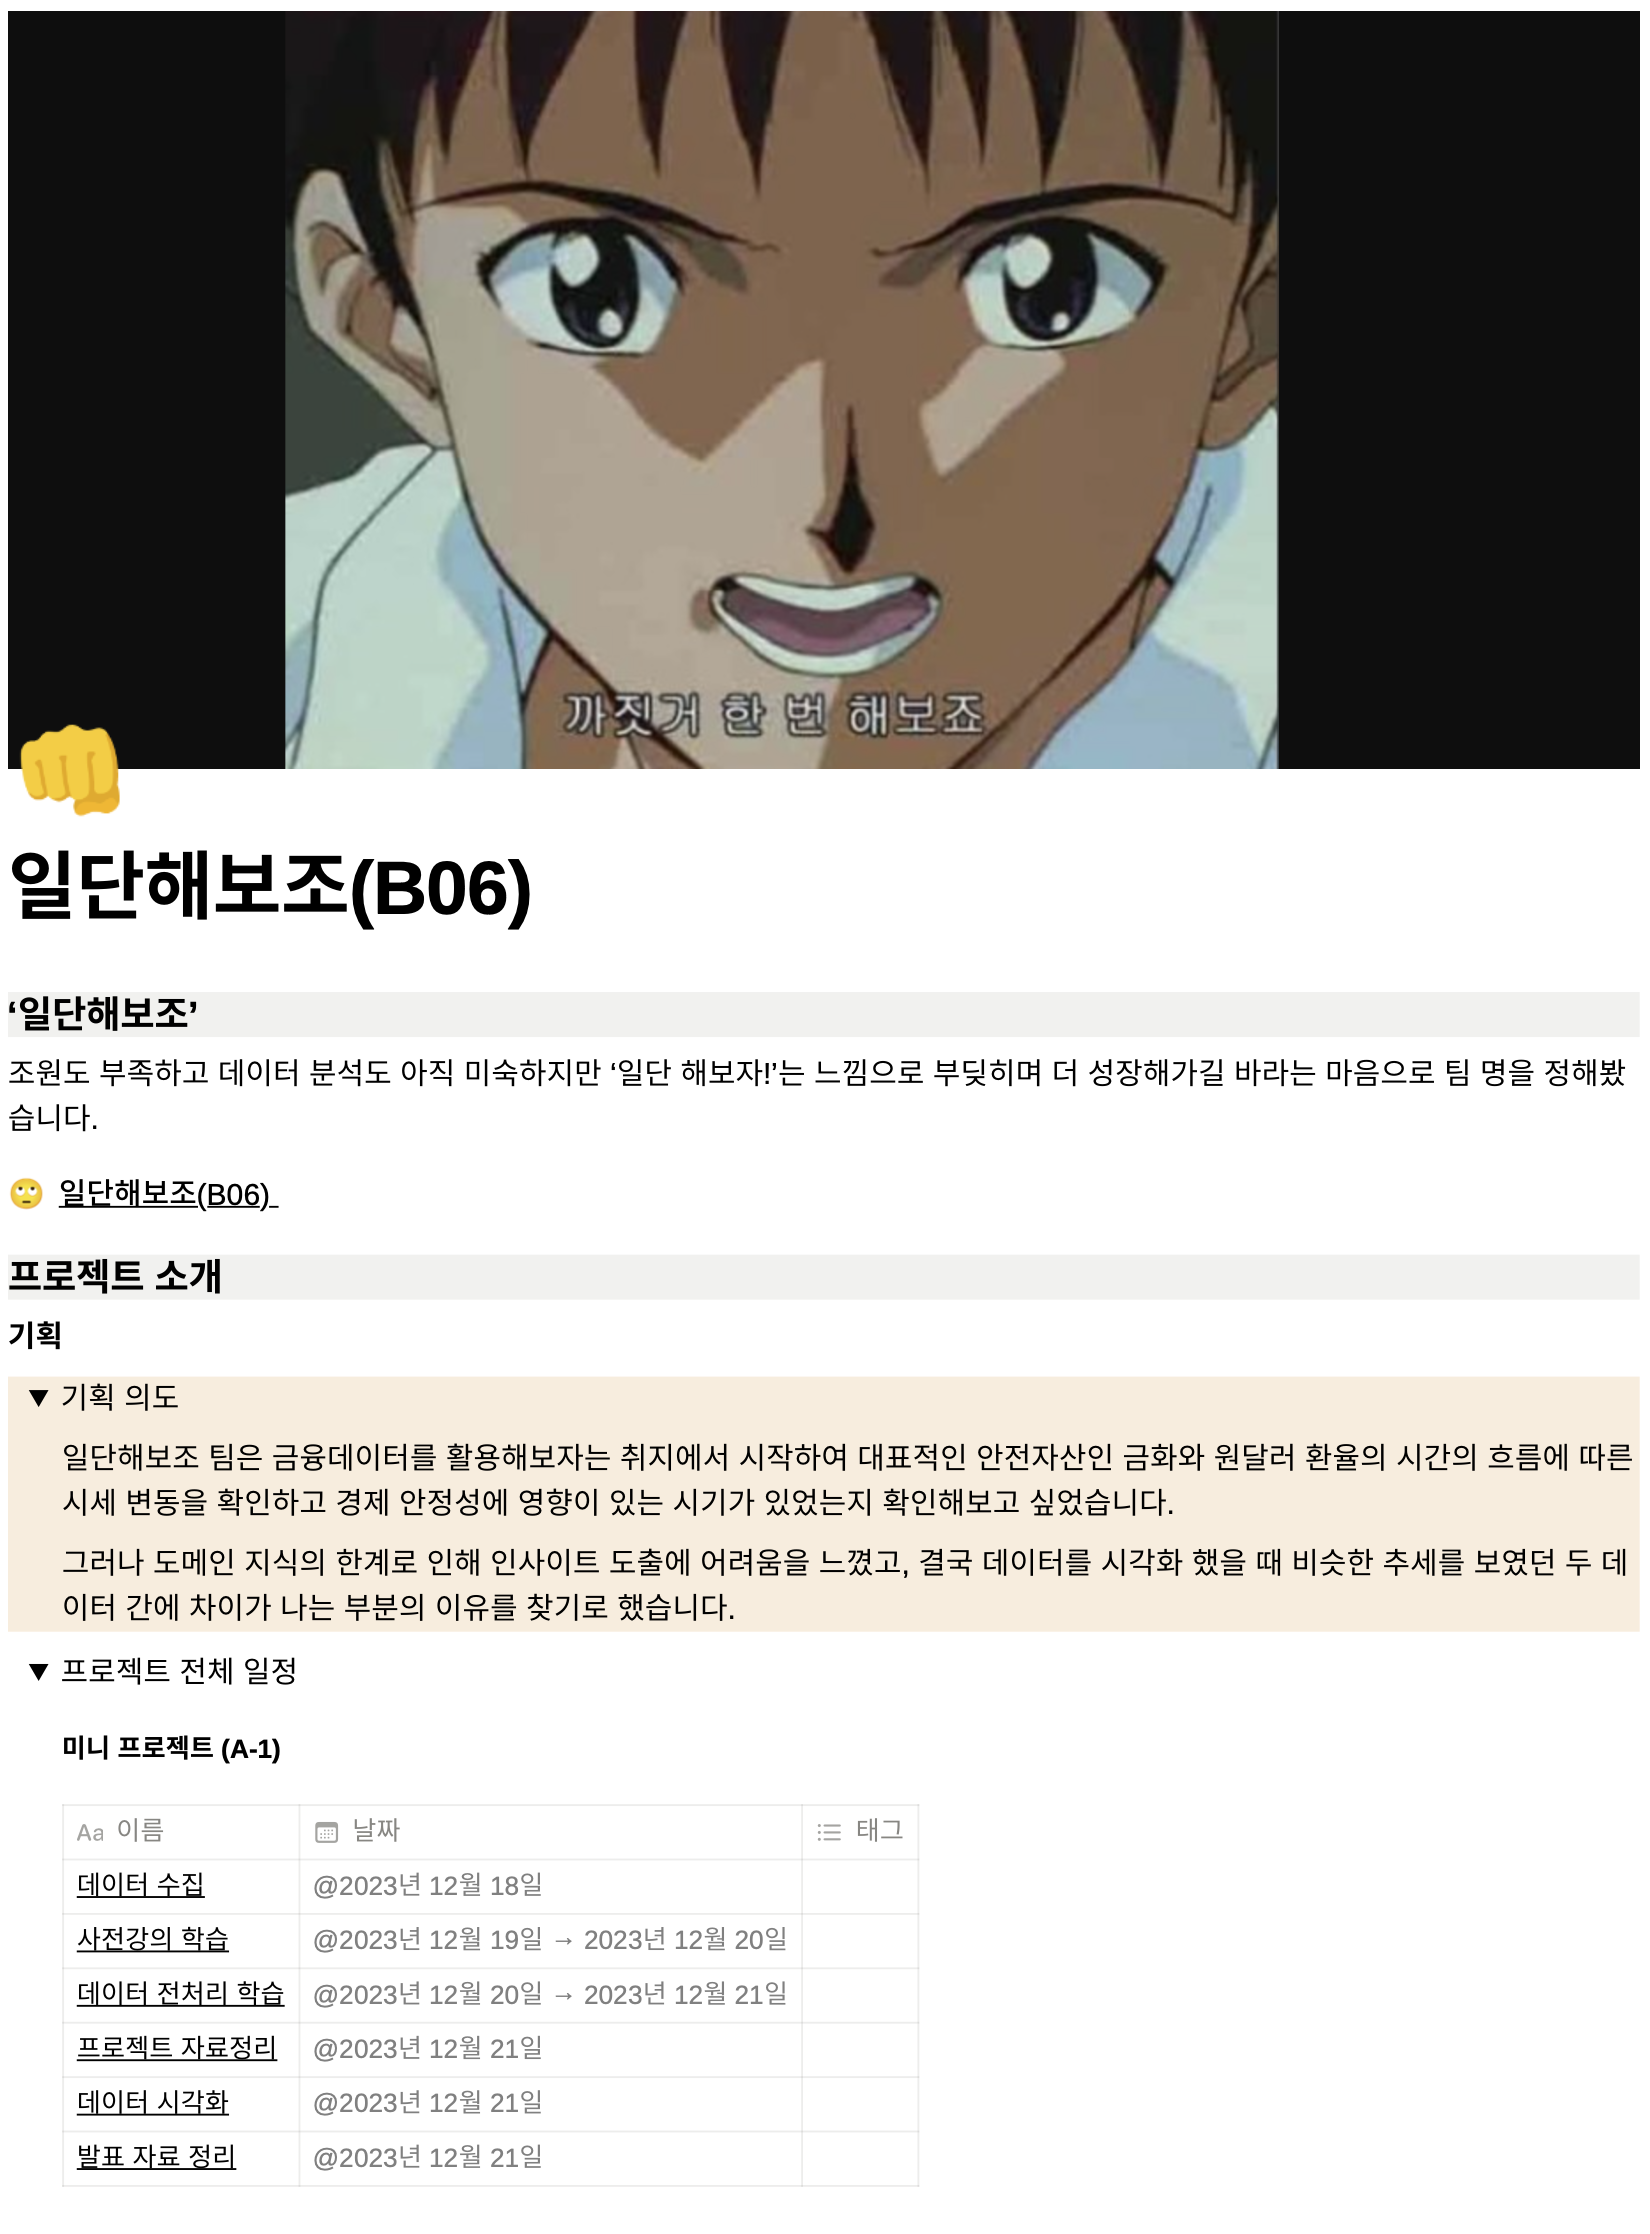Click the list icon in 태그 column header

829,1832
